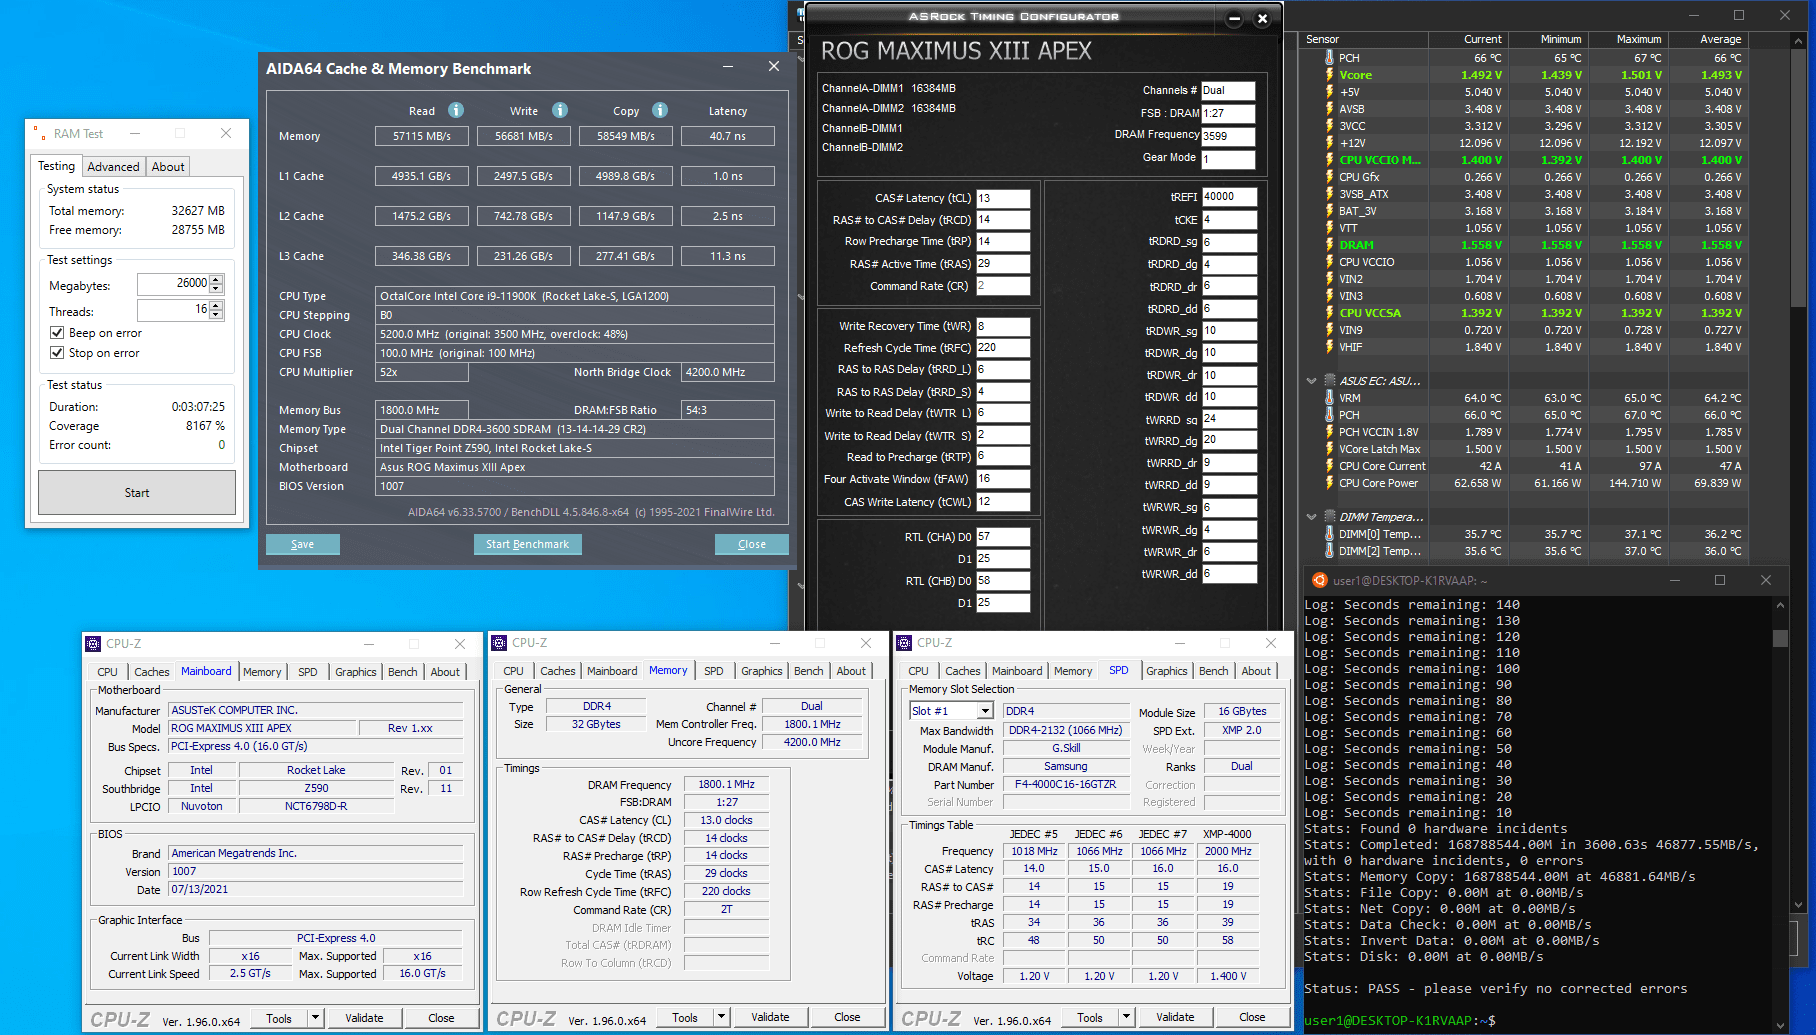The width and height of the screenshot is (1816, 1035).
Task: Toggle the Beep on error checkbox
Action: [57, 333]
